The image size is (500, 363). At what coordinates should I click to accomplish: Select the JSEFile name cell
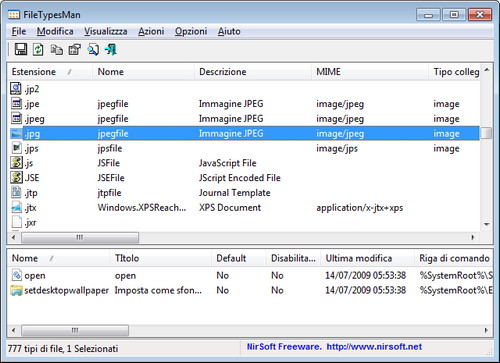tap(111, 178)
